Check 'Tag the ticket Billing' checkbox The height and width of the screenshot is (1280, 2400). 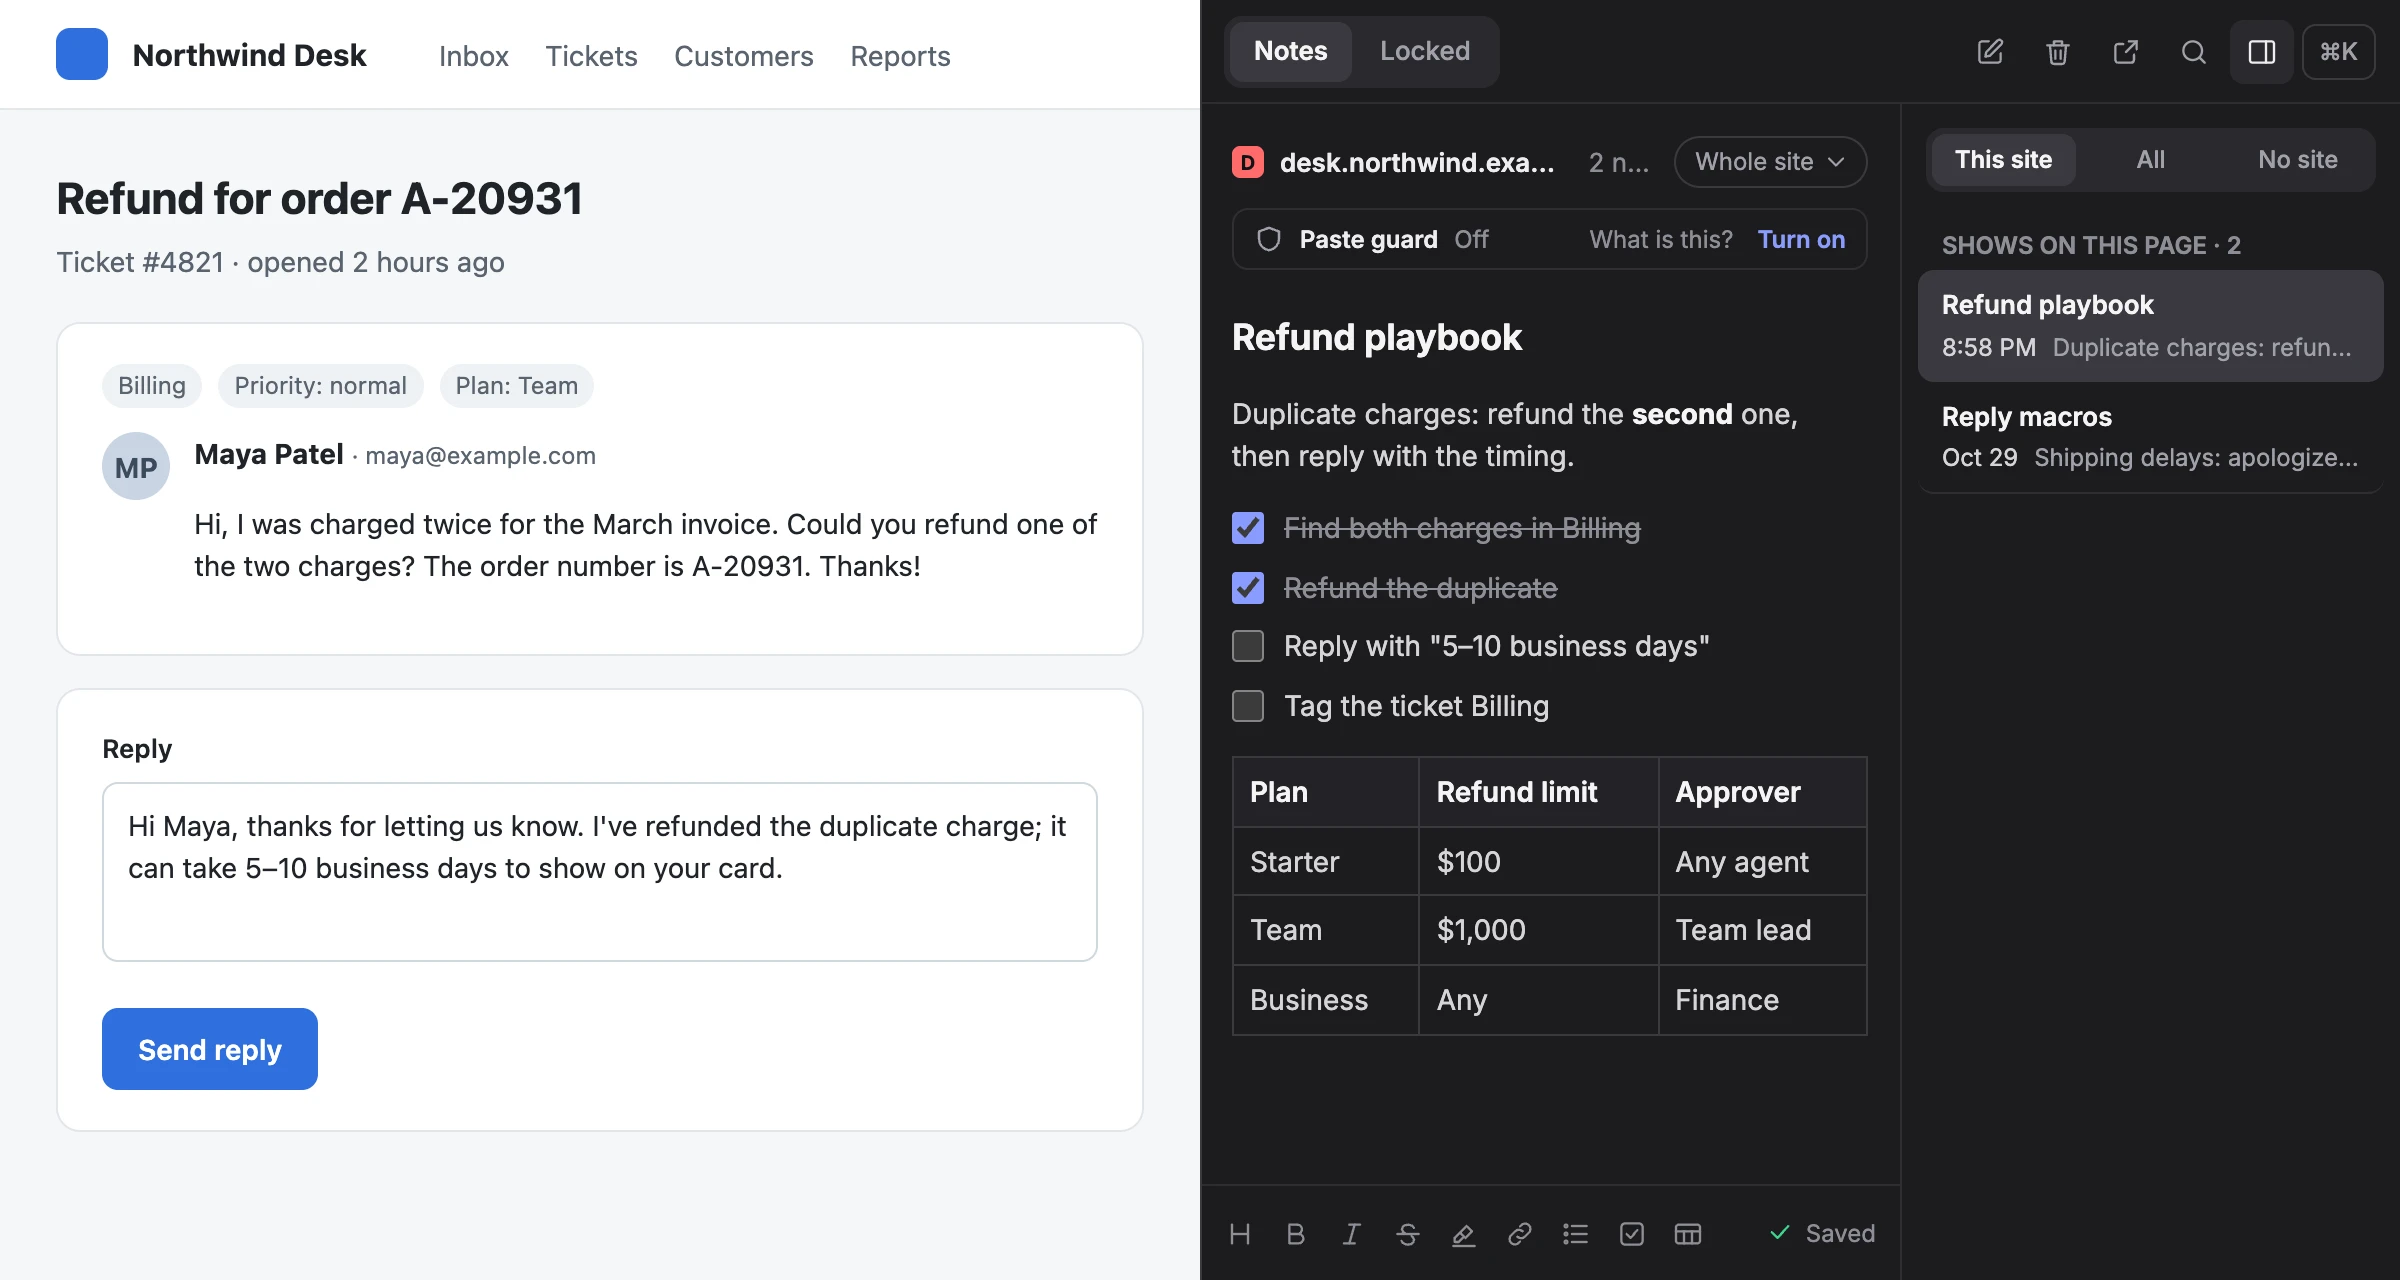[1248, 706]
